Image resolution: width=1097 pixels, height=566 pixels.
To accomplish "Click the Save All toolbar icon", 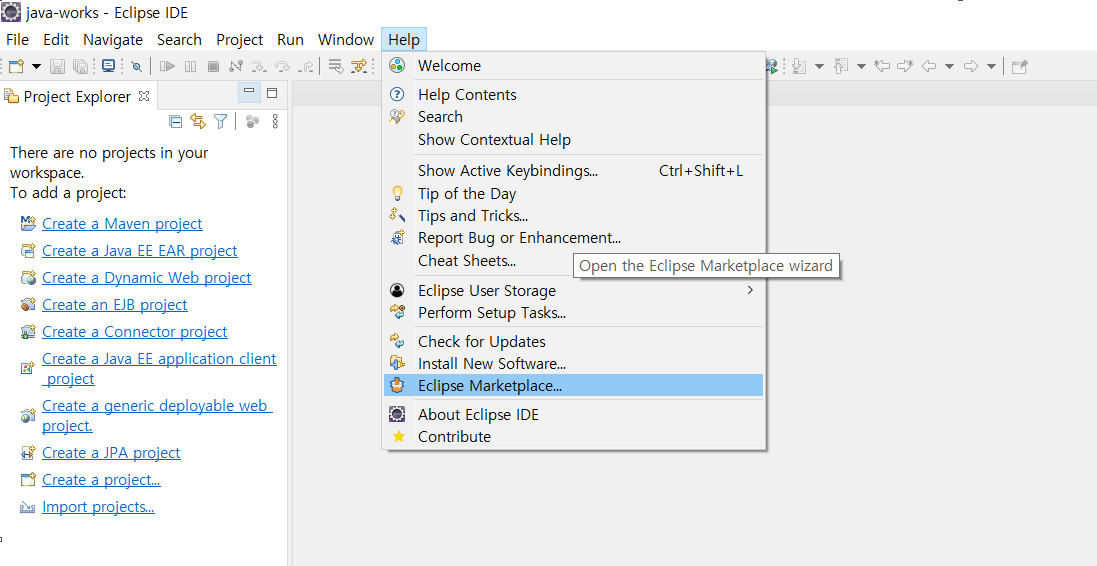I will 80,66.
